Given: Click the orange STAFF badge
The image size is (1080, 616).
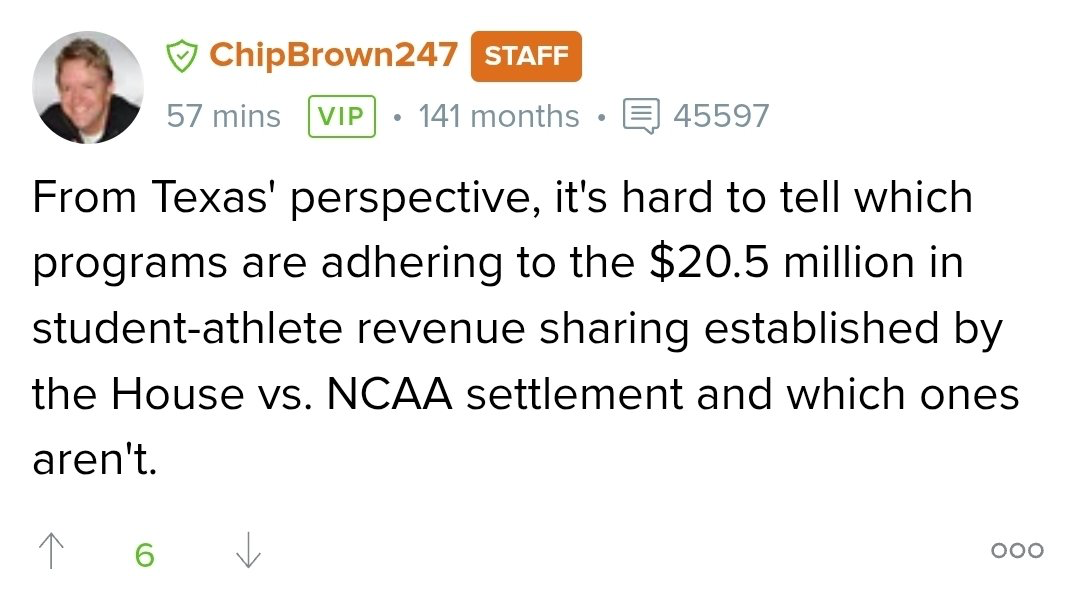Looking at the screenshot, I should 526,56.
